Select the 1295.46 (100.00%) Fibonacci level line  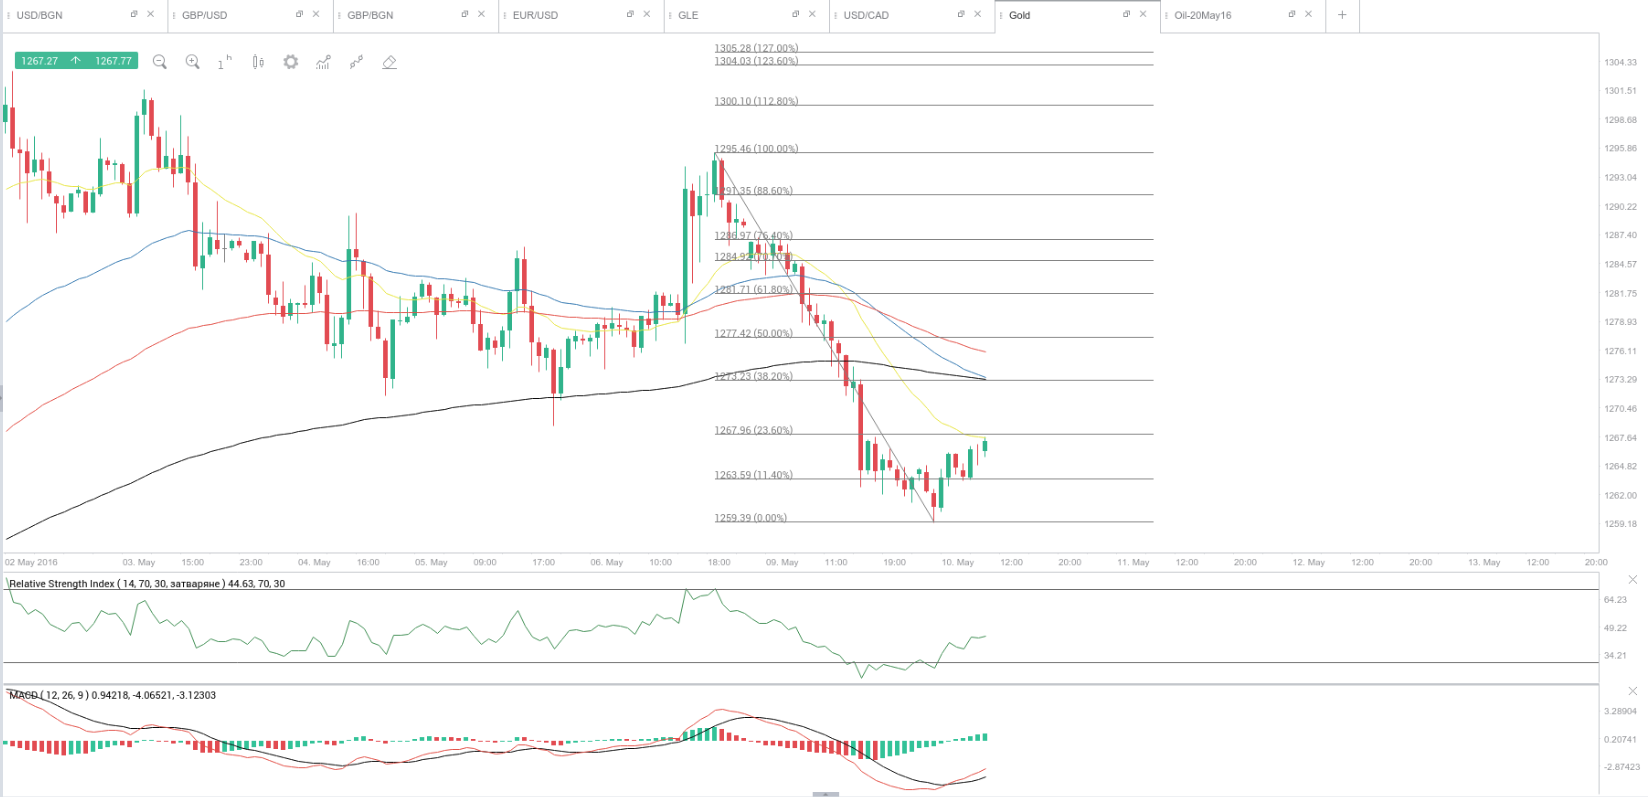coord(950,152)
